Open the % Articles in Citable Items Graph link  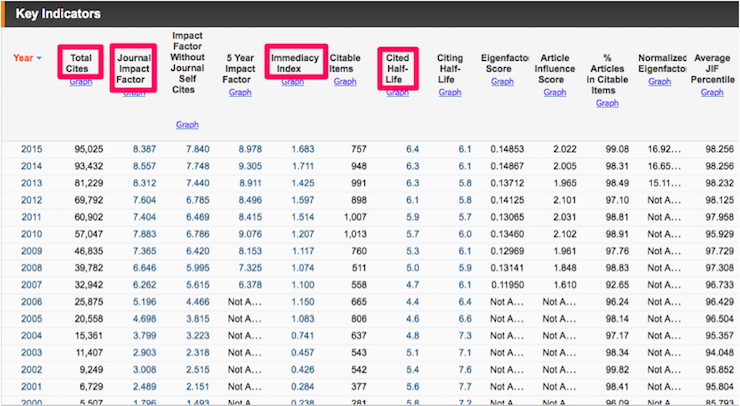(x=607, y=103)
